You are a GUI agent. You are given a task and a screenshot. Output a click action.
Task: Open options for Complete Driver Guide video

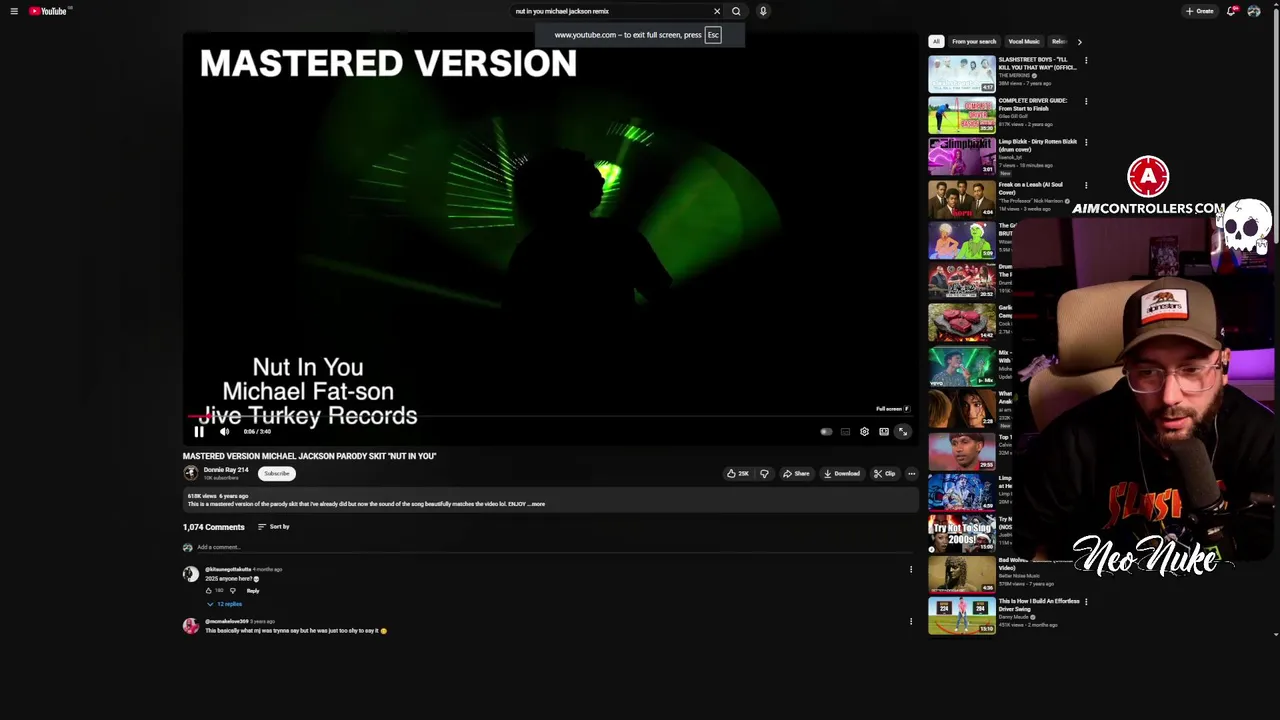pos(1086,102)
